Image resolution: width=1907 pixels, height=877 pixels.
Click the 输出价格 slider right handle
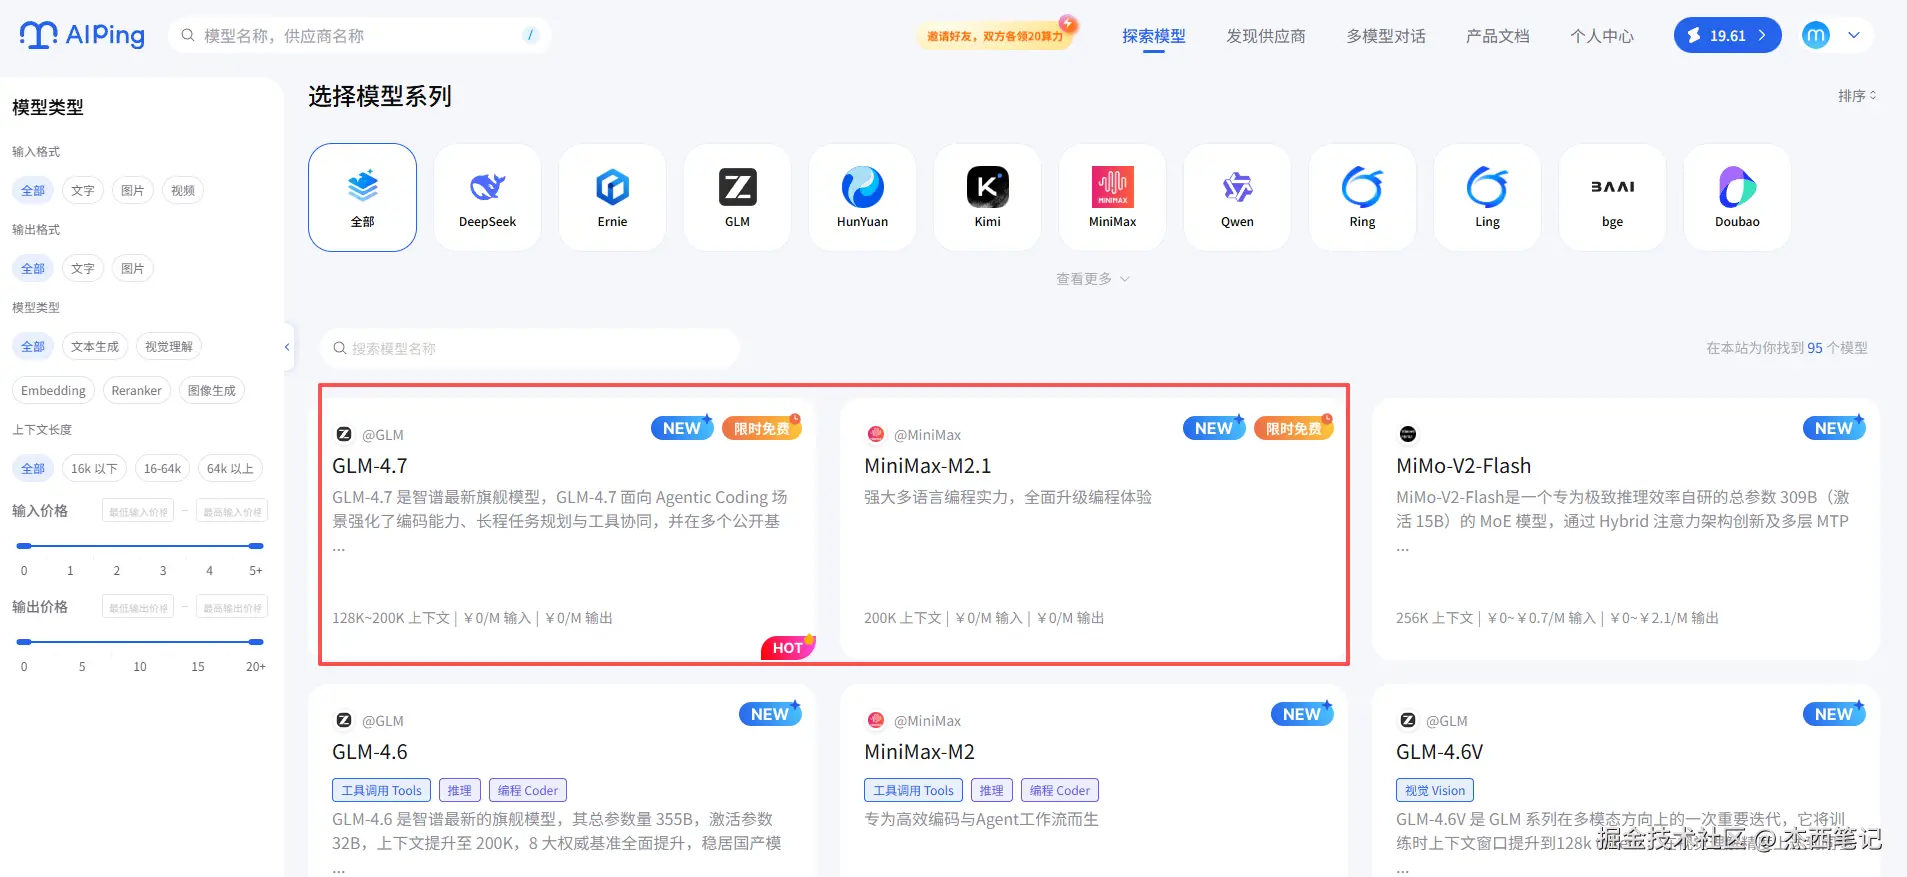pos(256,642)
